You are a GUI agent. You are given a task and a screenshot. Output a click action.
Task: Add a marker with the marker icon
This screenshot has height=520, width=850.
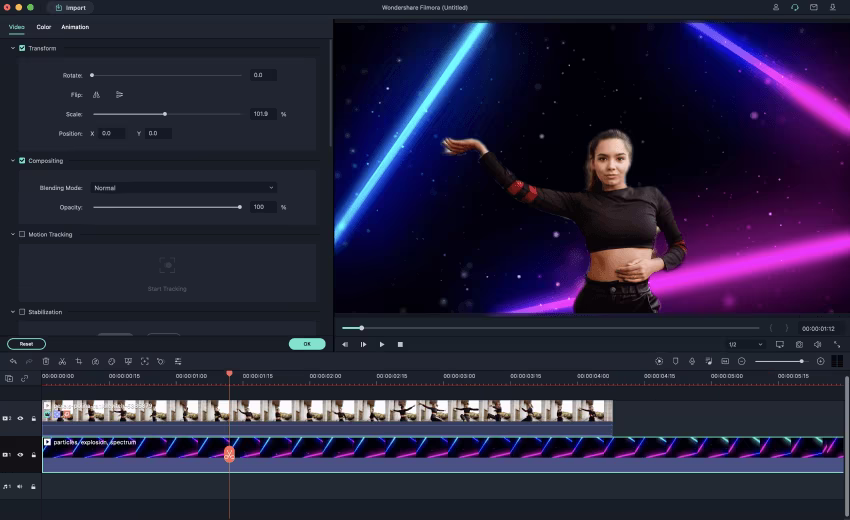pos(675,361)
